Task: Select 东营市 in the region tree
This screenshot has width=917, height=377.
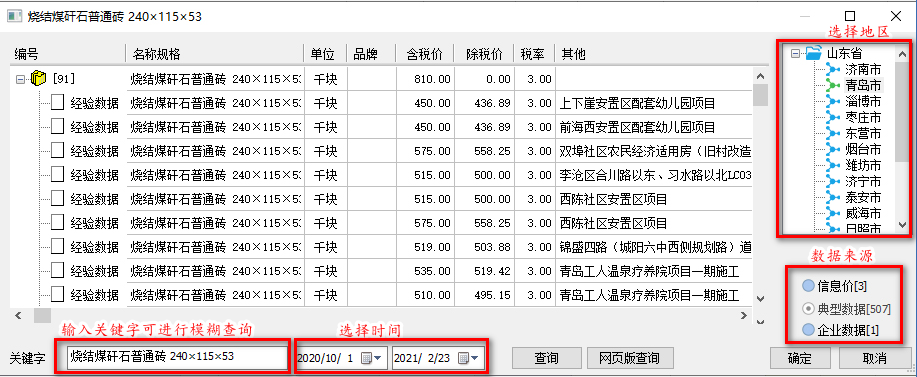Action: click(863, 133)
